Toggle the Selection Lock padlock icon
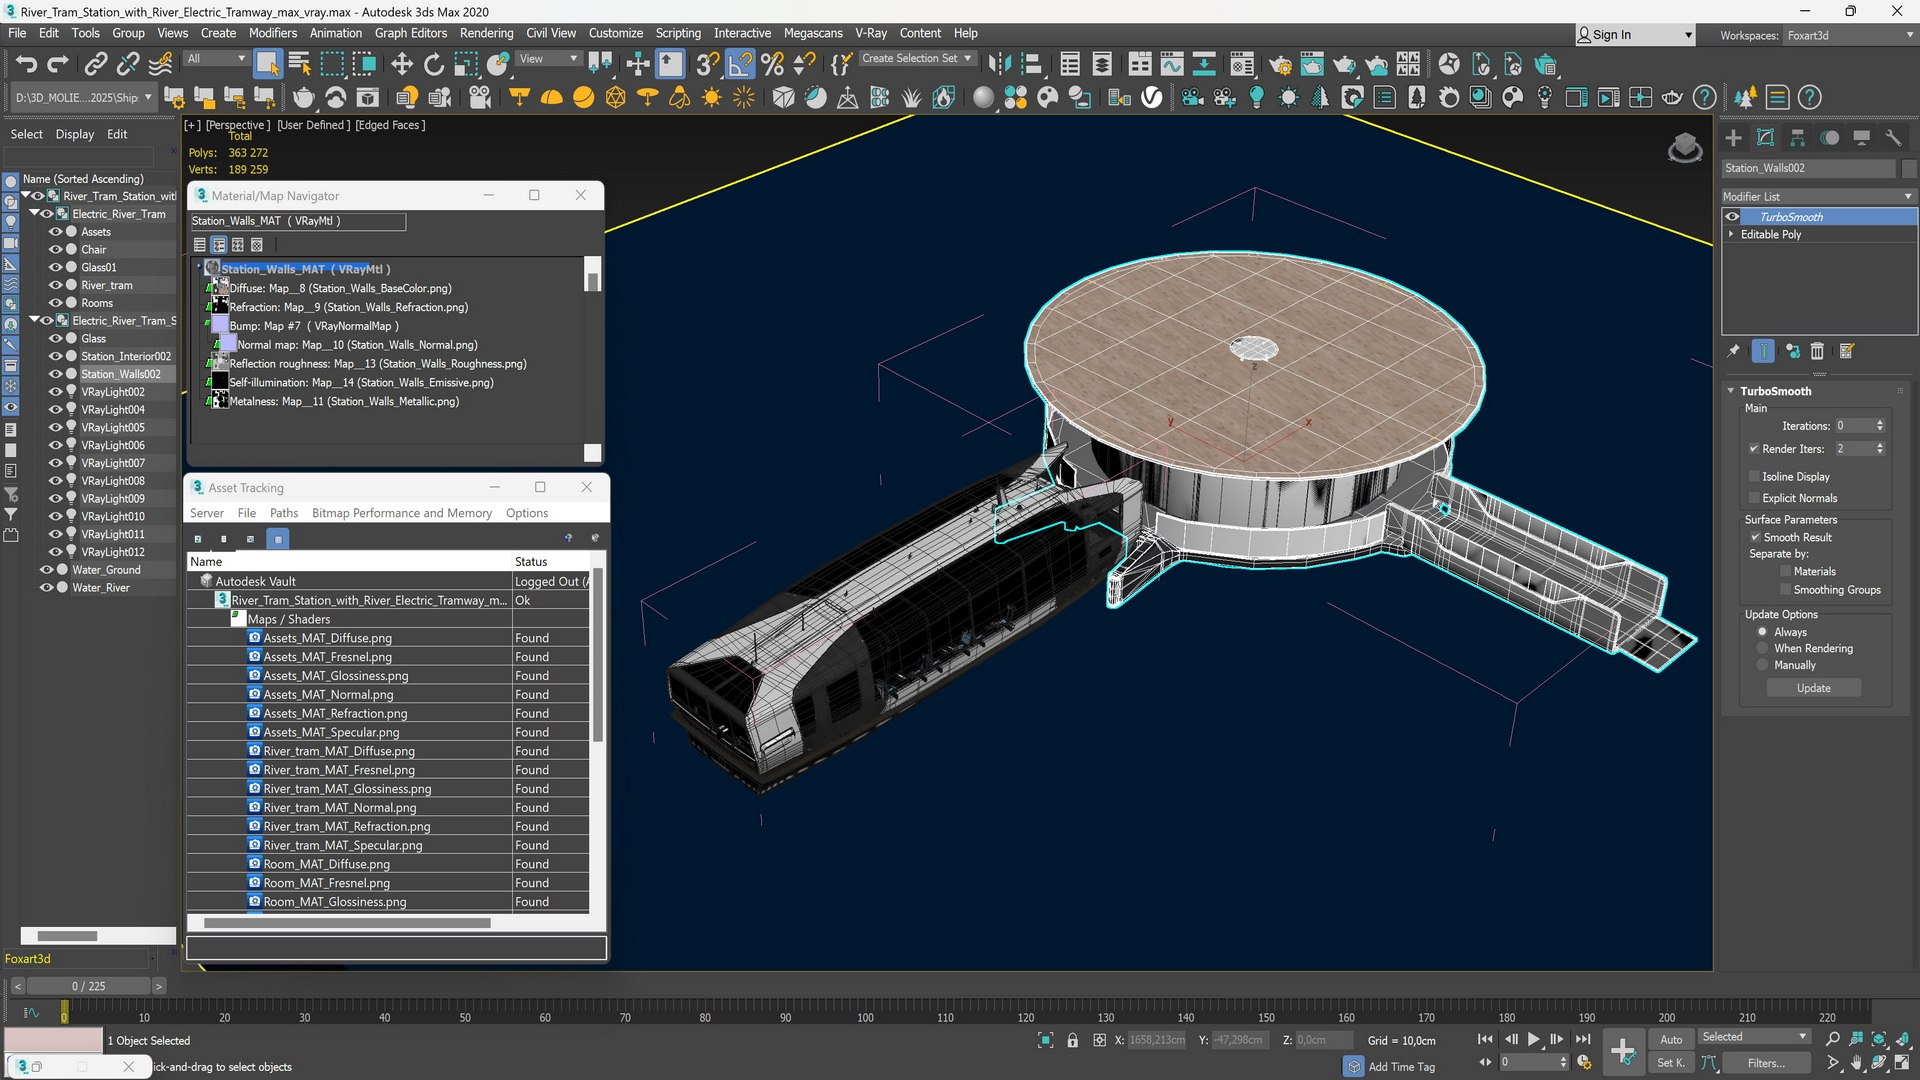 [x=1072, y=1040]
